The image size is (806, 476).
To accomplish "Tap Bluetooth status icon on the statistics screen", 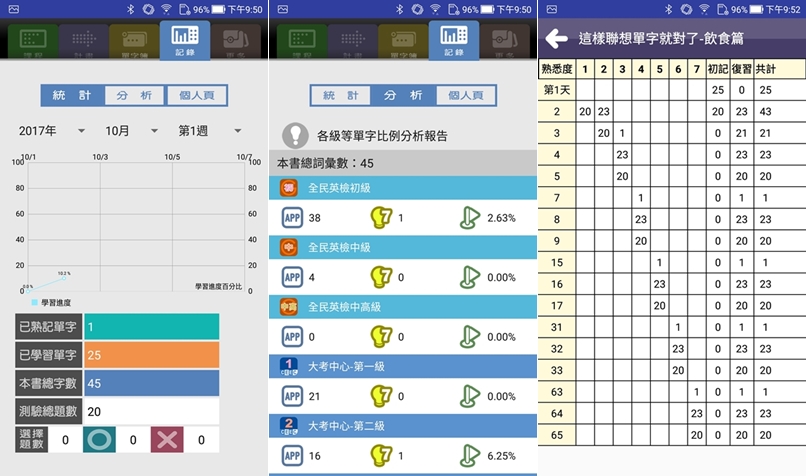I will pos(131,9).
